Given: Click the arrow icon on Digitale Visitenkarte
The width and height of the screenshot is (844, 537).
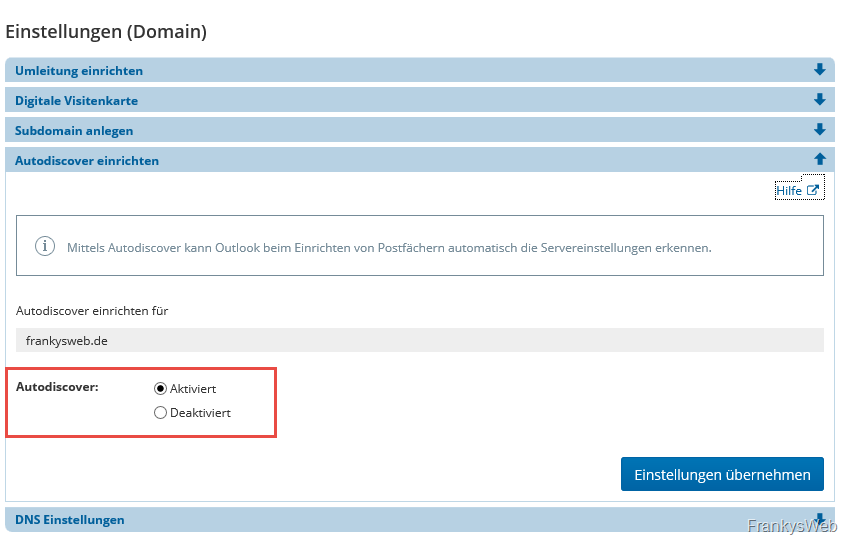Looking at the screenshot, I should pos(820,100).
